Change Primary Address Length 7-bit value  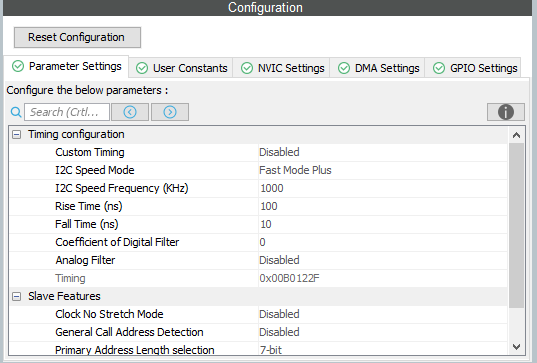click(271, 350)
